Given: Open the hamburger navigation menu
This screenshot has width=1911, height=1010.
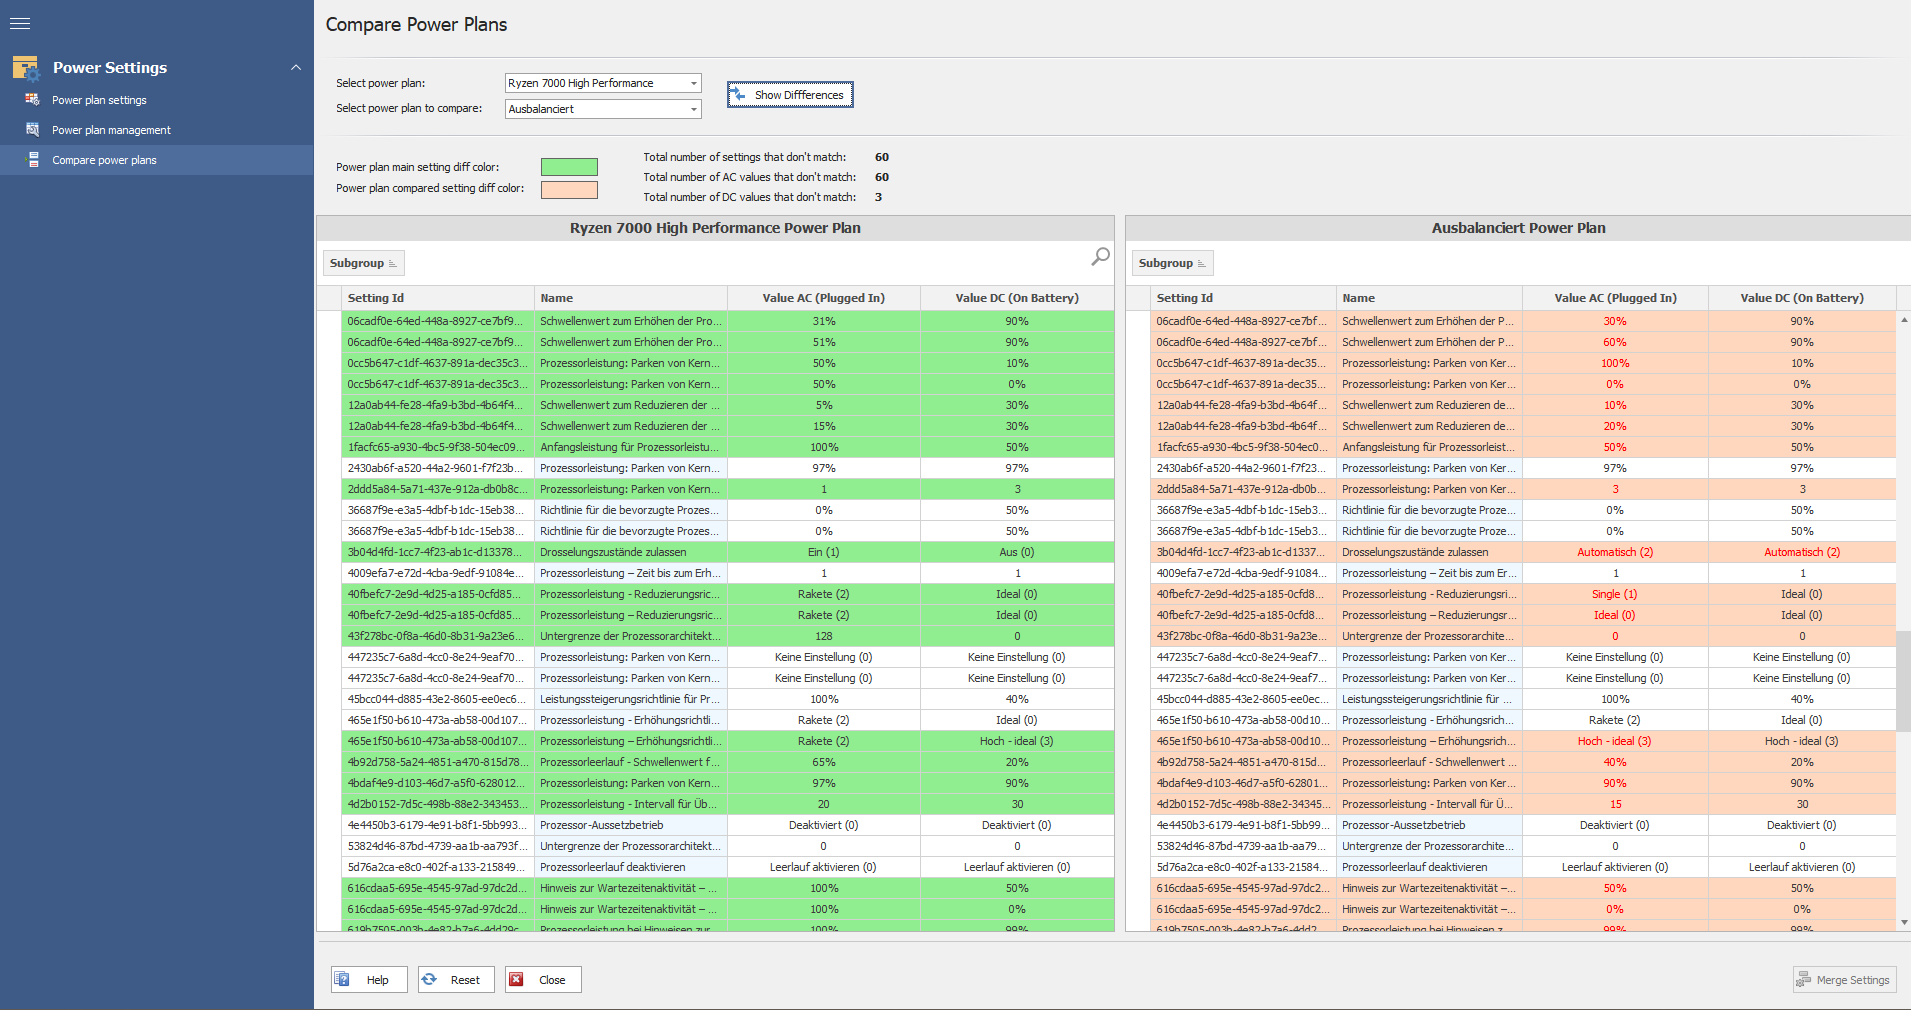Looking at the screenshot, I should 20,23.
